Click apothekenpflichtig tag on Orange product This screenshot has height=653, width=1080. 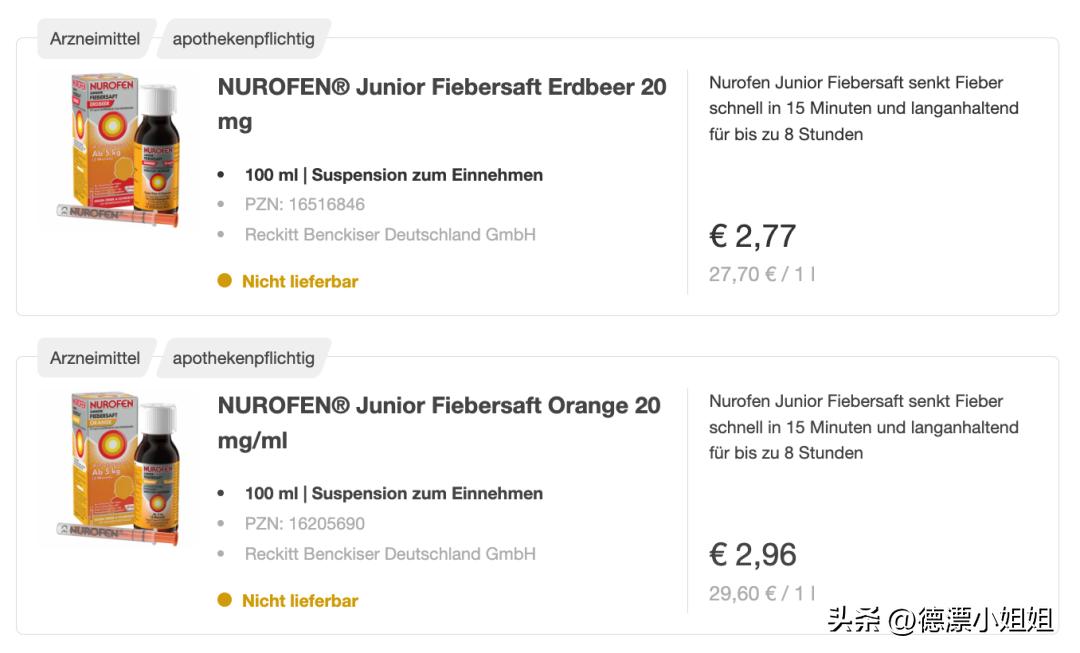(243, 358)
